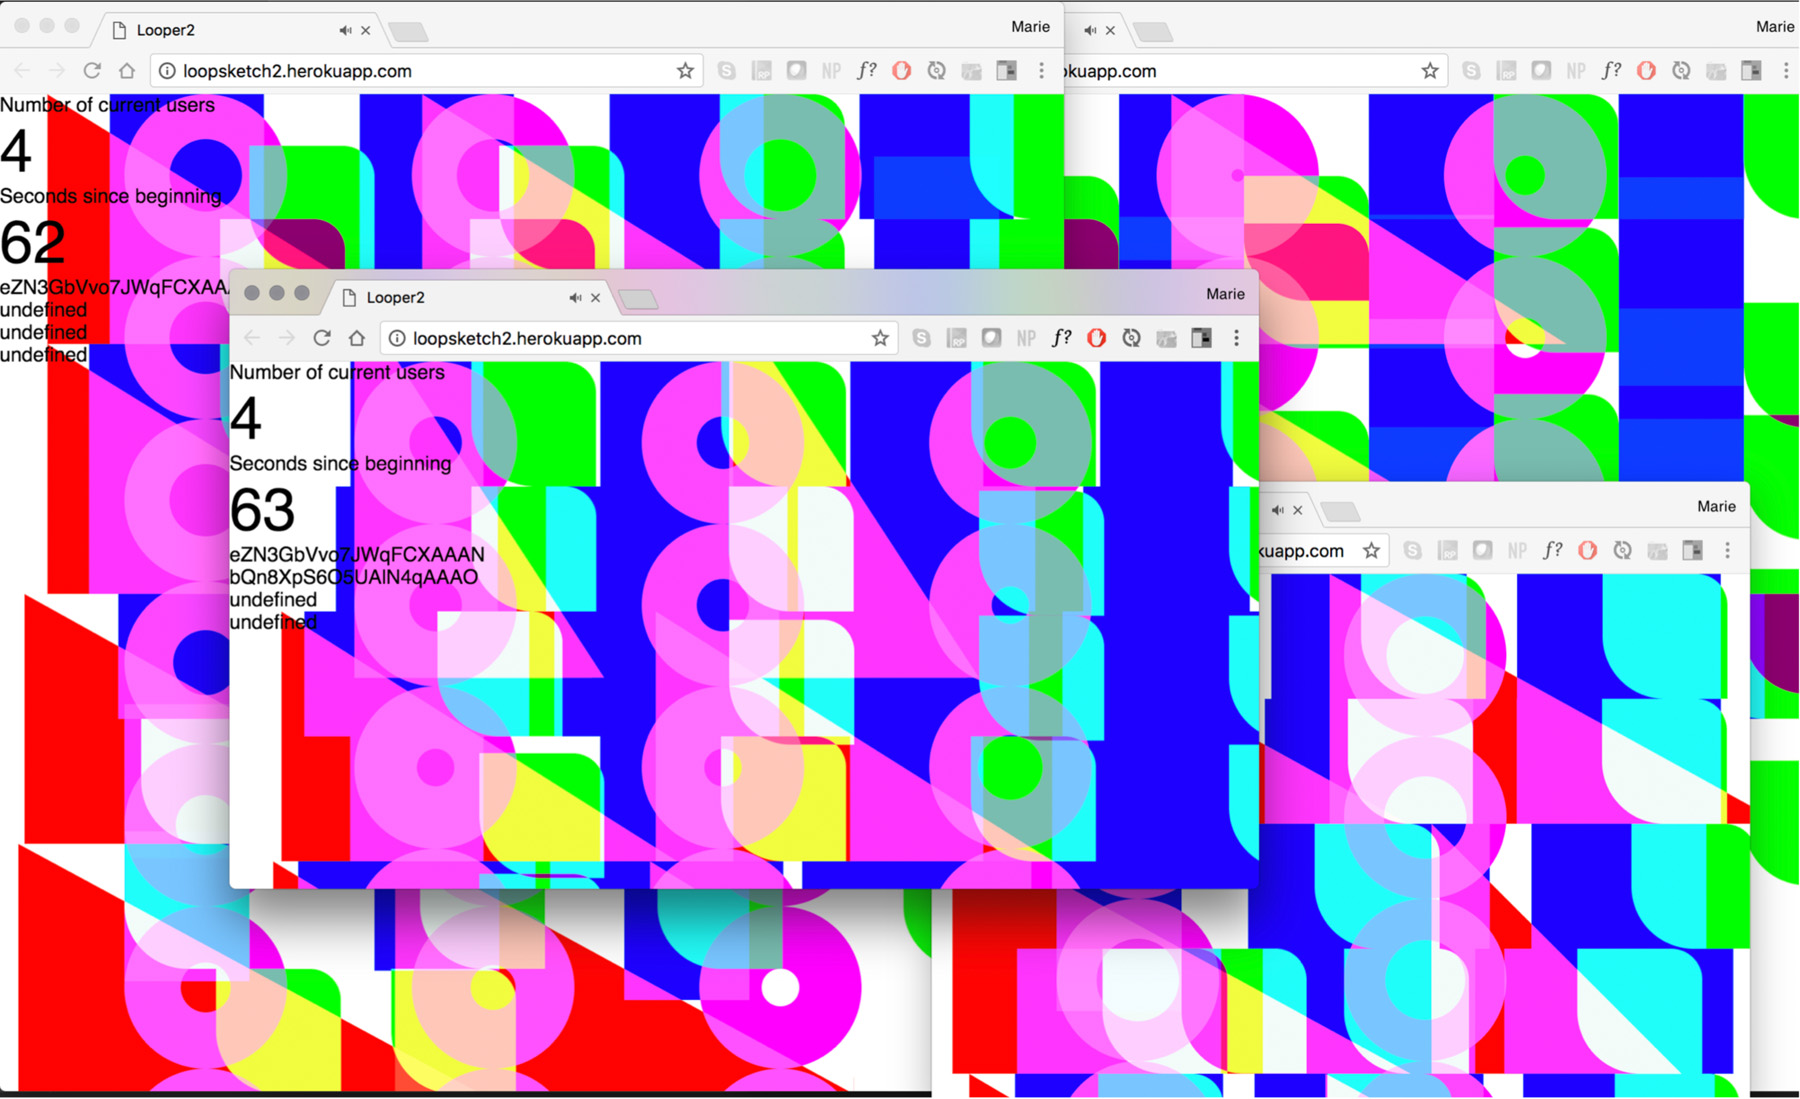Screen dimensions: 1800x1099
Task: Open the Fontface Ninja (f?) extension icon
Action: click(1061, 338)
